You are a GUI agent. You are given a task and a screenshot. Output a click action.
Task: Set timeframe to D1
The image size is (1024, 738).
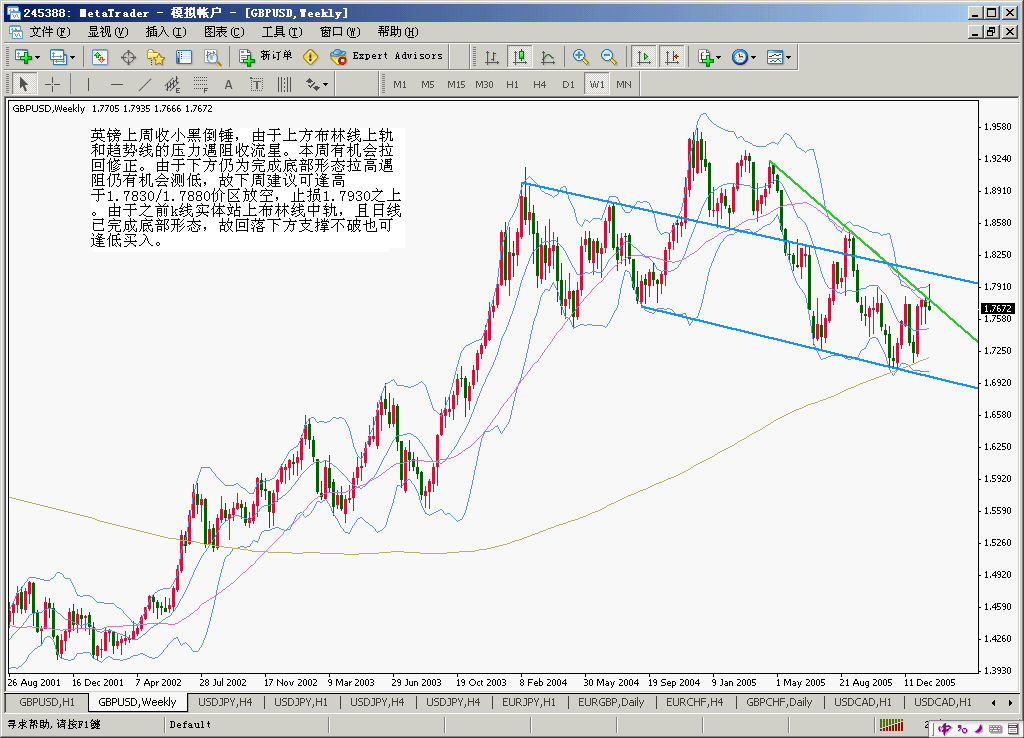(568, 84)
